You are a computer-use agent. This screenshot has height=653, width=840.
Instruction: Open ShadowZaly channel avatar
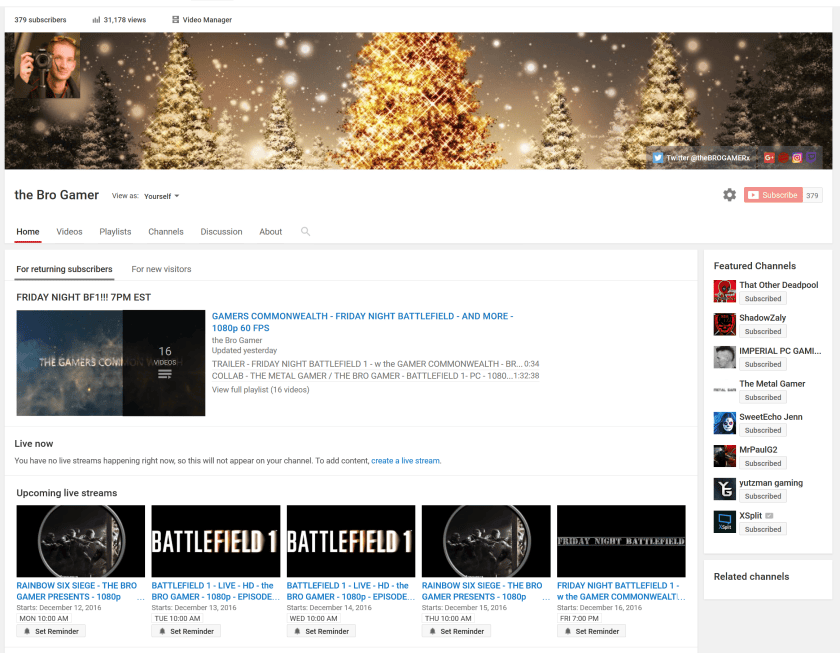(725, 324)
